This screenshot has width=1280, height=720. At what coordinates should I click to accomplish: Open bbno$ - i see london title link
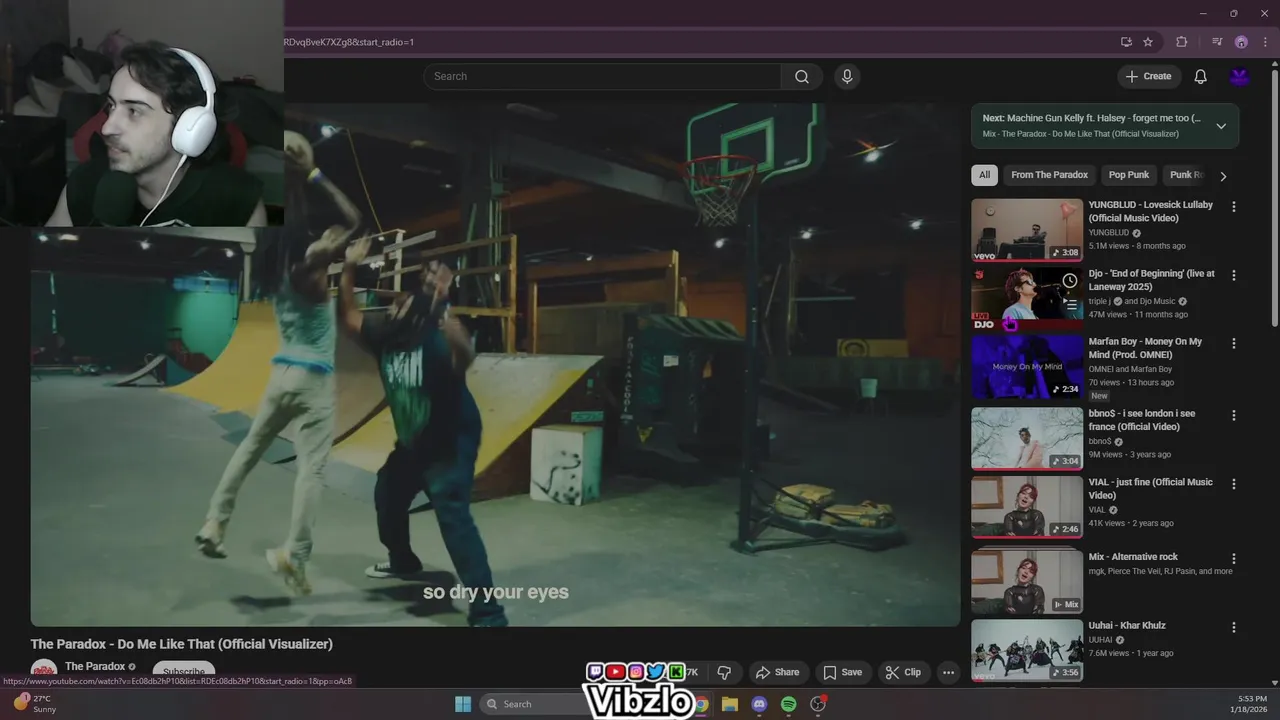(1142, 420)
